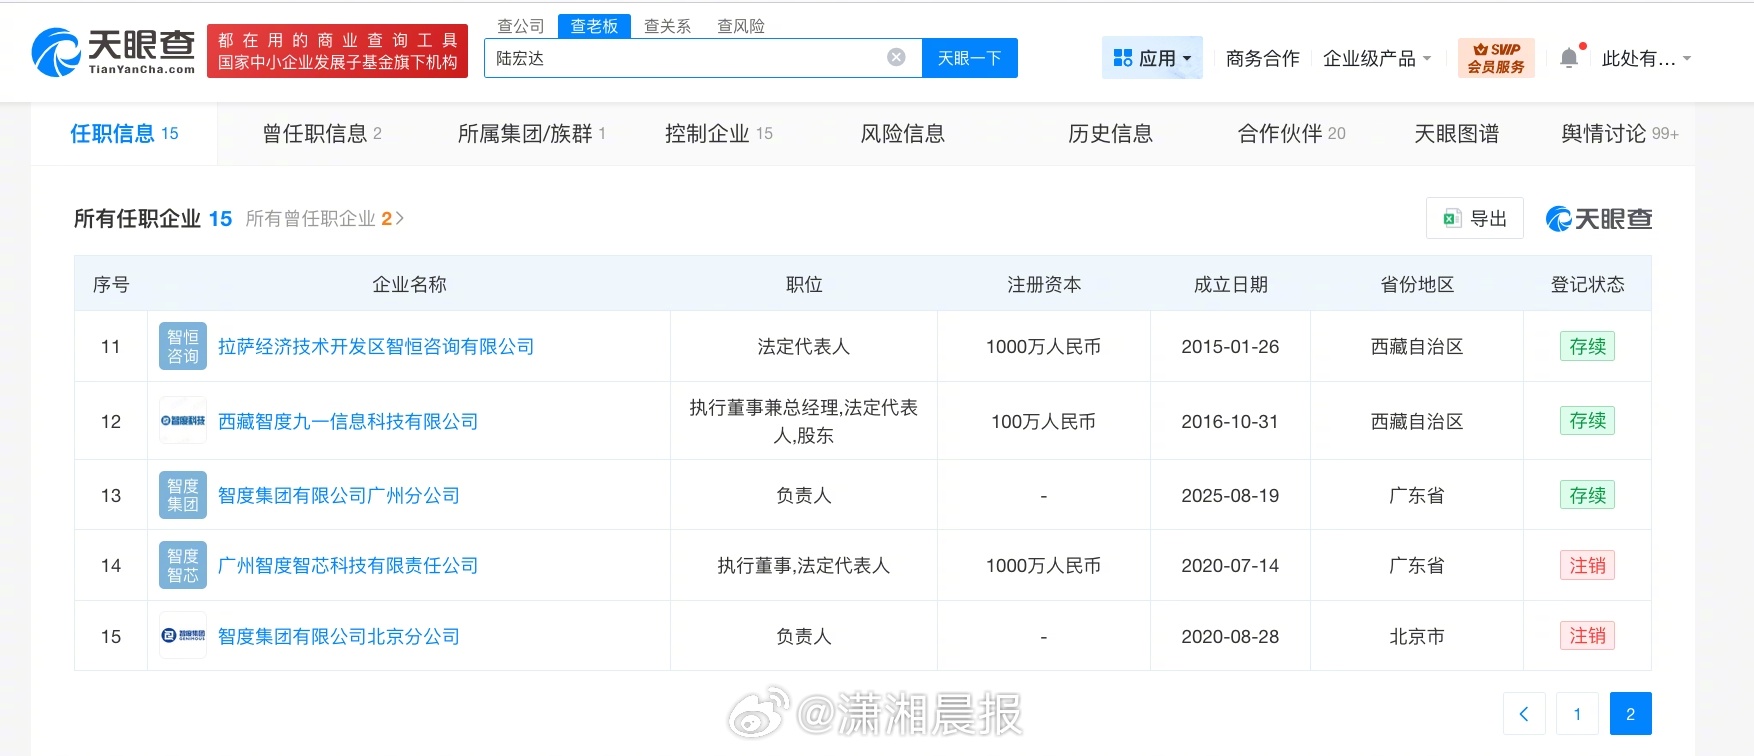The height and width of the screenshot is (756, 1754).
Task: Click the 导出 export button
Action: click(1474, 218)
